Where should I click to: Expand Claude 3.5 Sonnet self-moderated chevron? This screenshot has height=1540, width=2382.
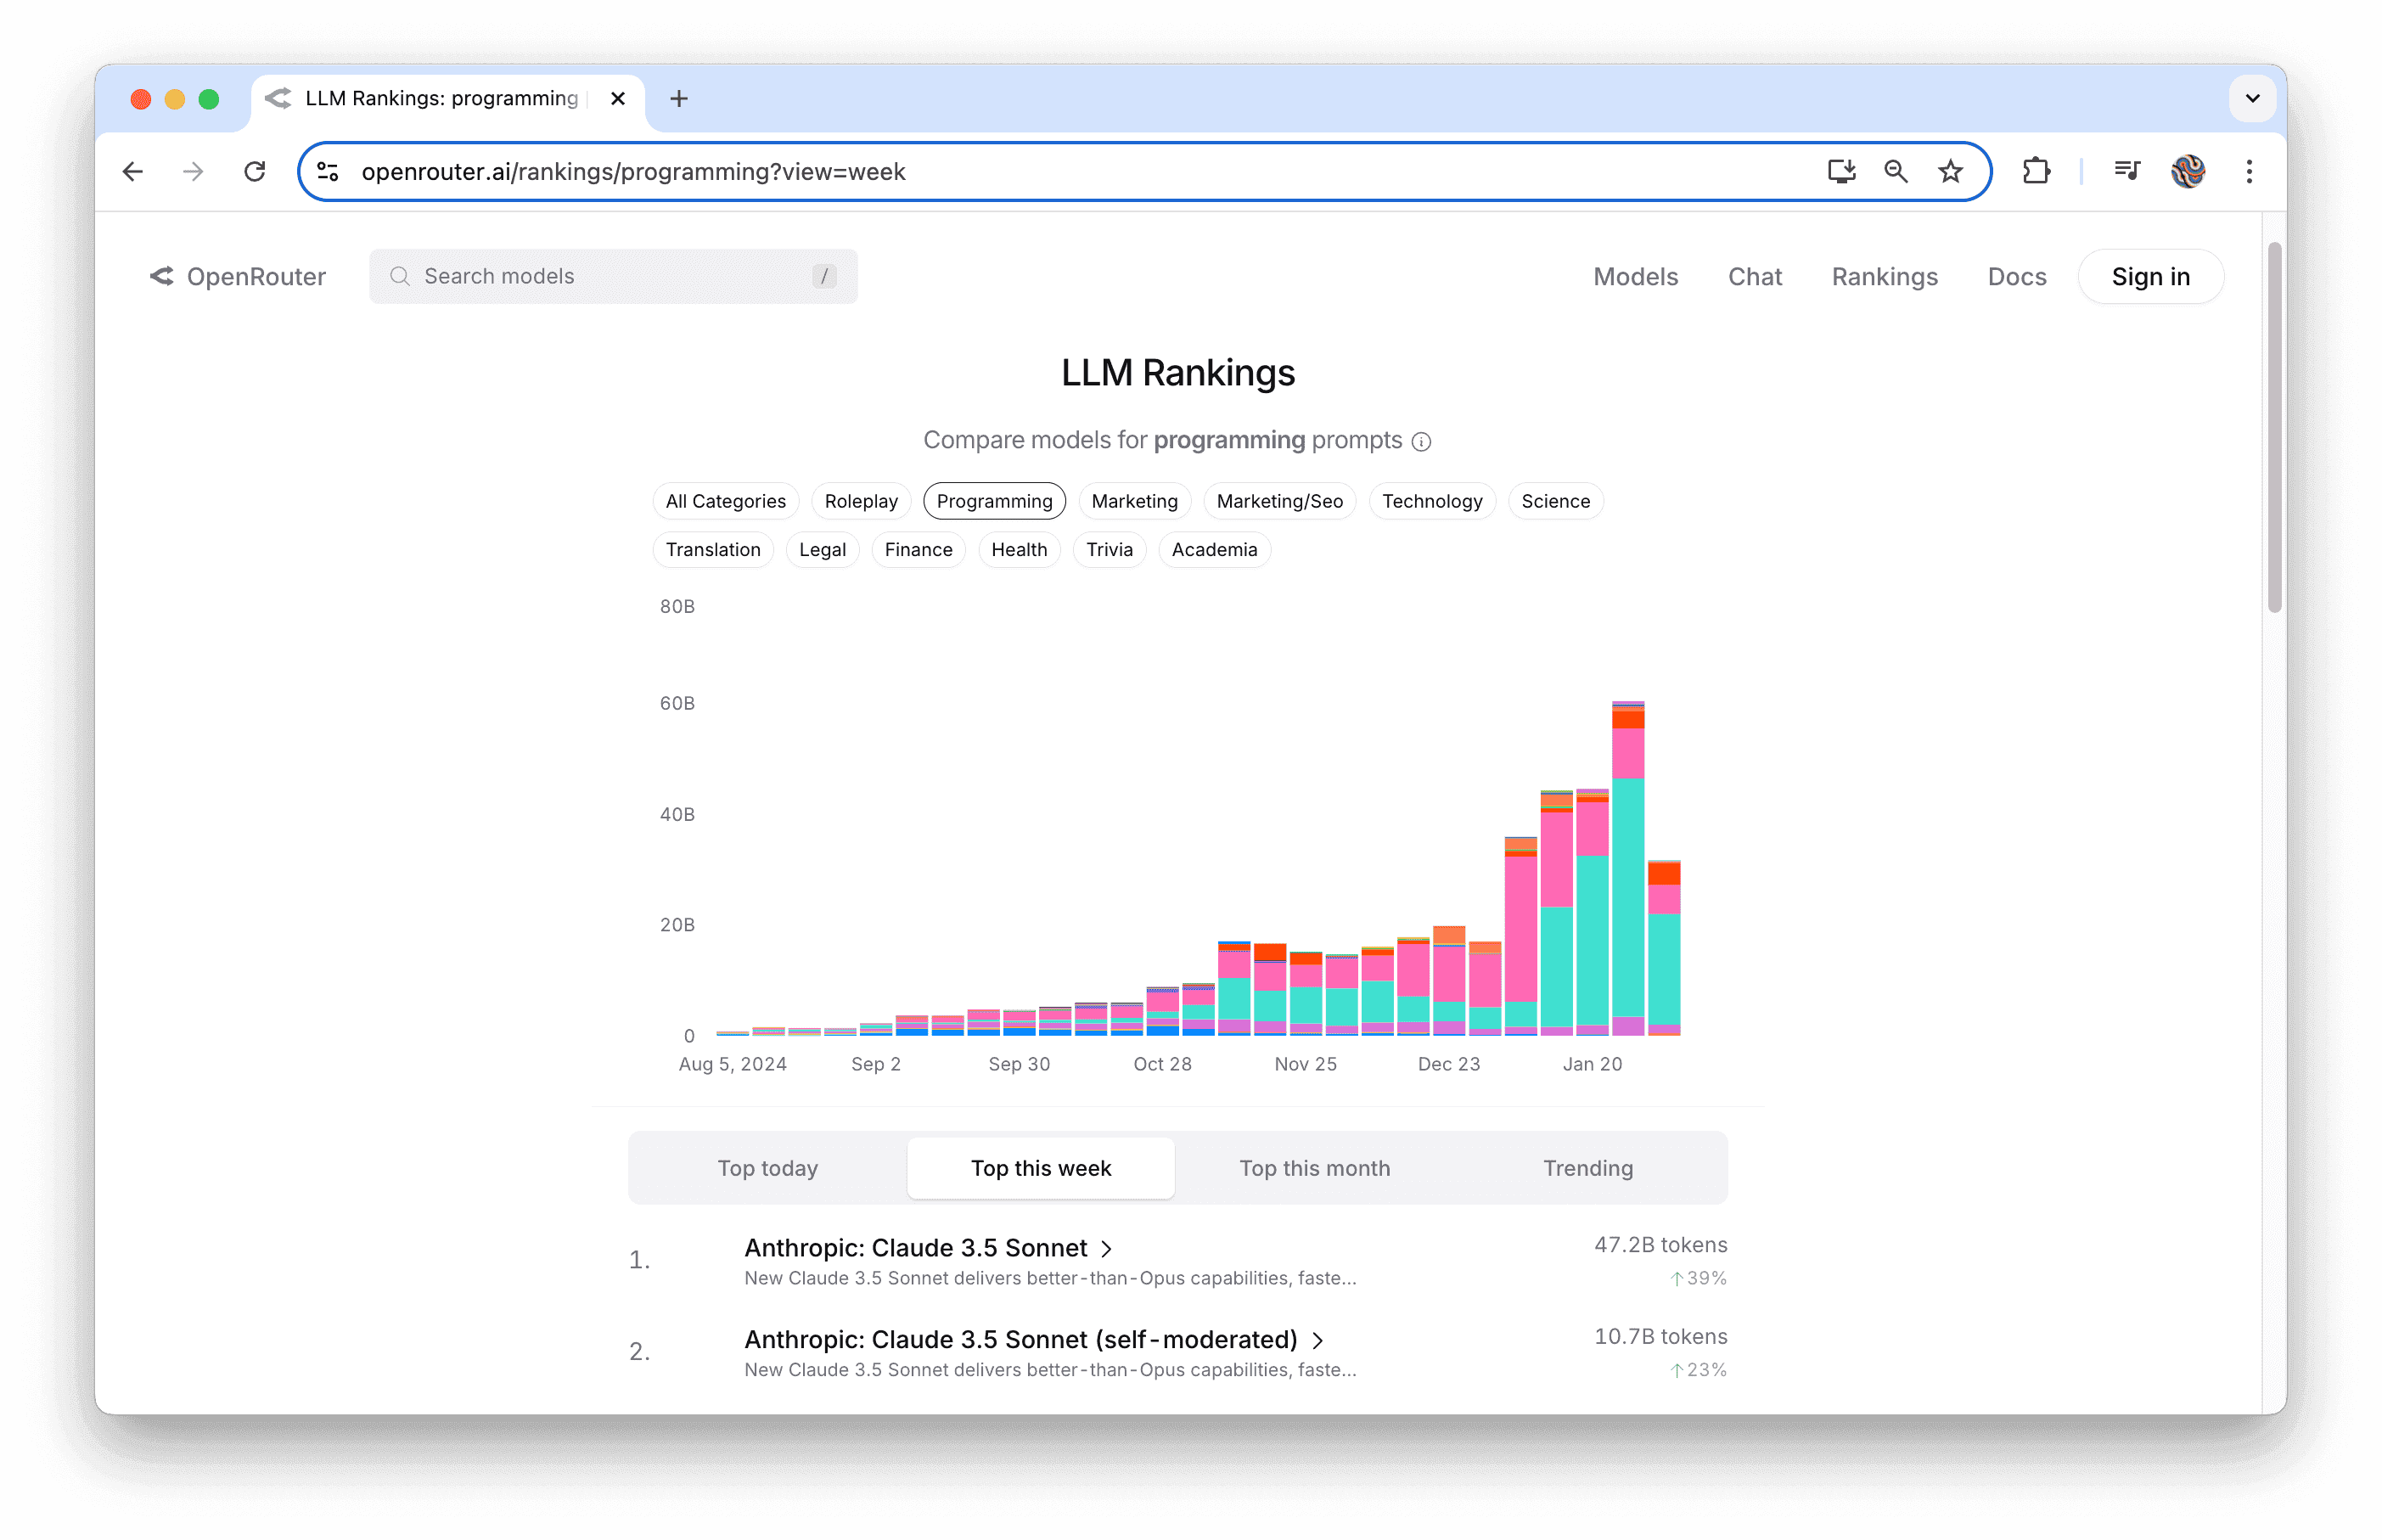click(1318, 1340)
